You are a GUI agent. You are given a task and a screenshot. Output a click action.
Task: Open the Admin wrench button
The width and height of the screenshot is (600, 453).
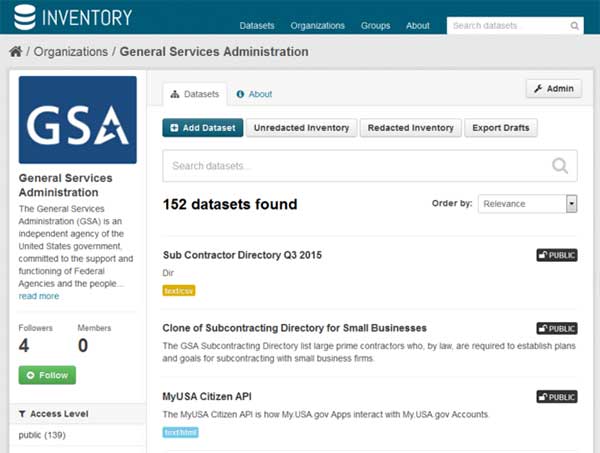[x=553, y=89]
